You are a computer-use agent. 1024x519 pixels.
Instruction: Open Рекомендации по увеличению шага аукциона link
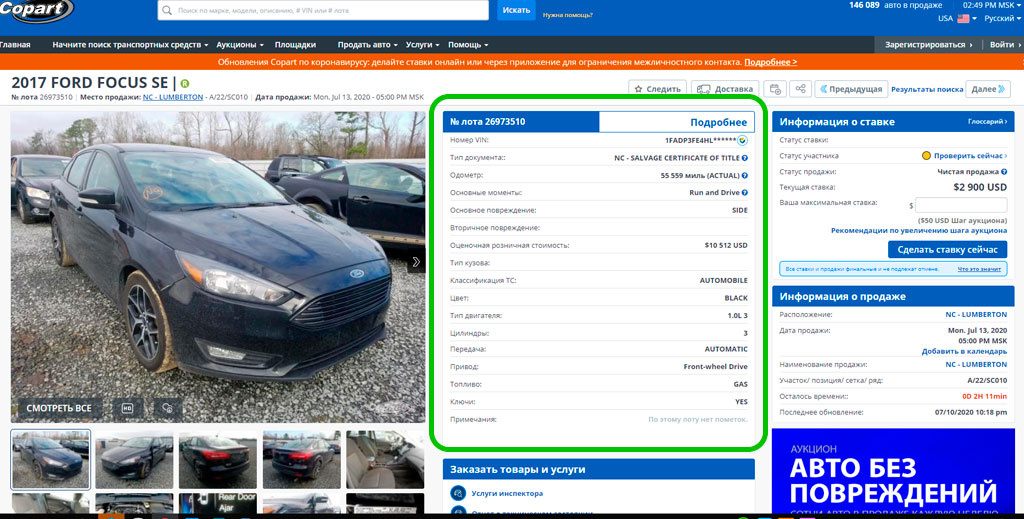[919, 230]
